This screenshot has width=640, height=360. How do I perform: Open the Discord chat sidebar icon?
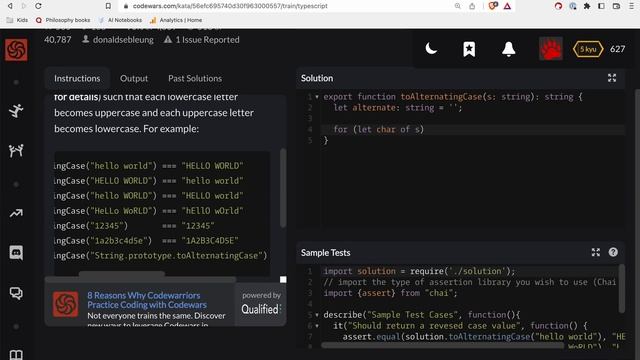(16, 253)
